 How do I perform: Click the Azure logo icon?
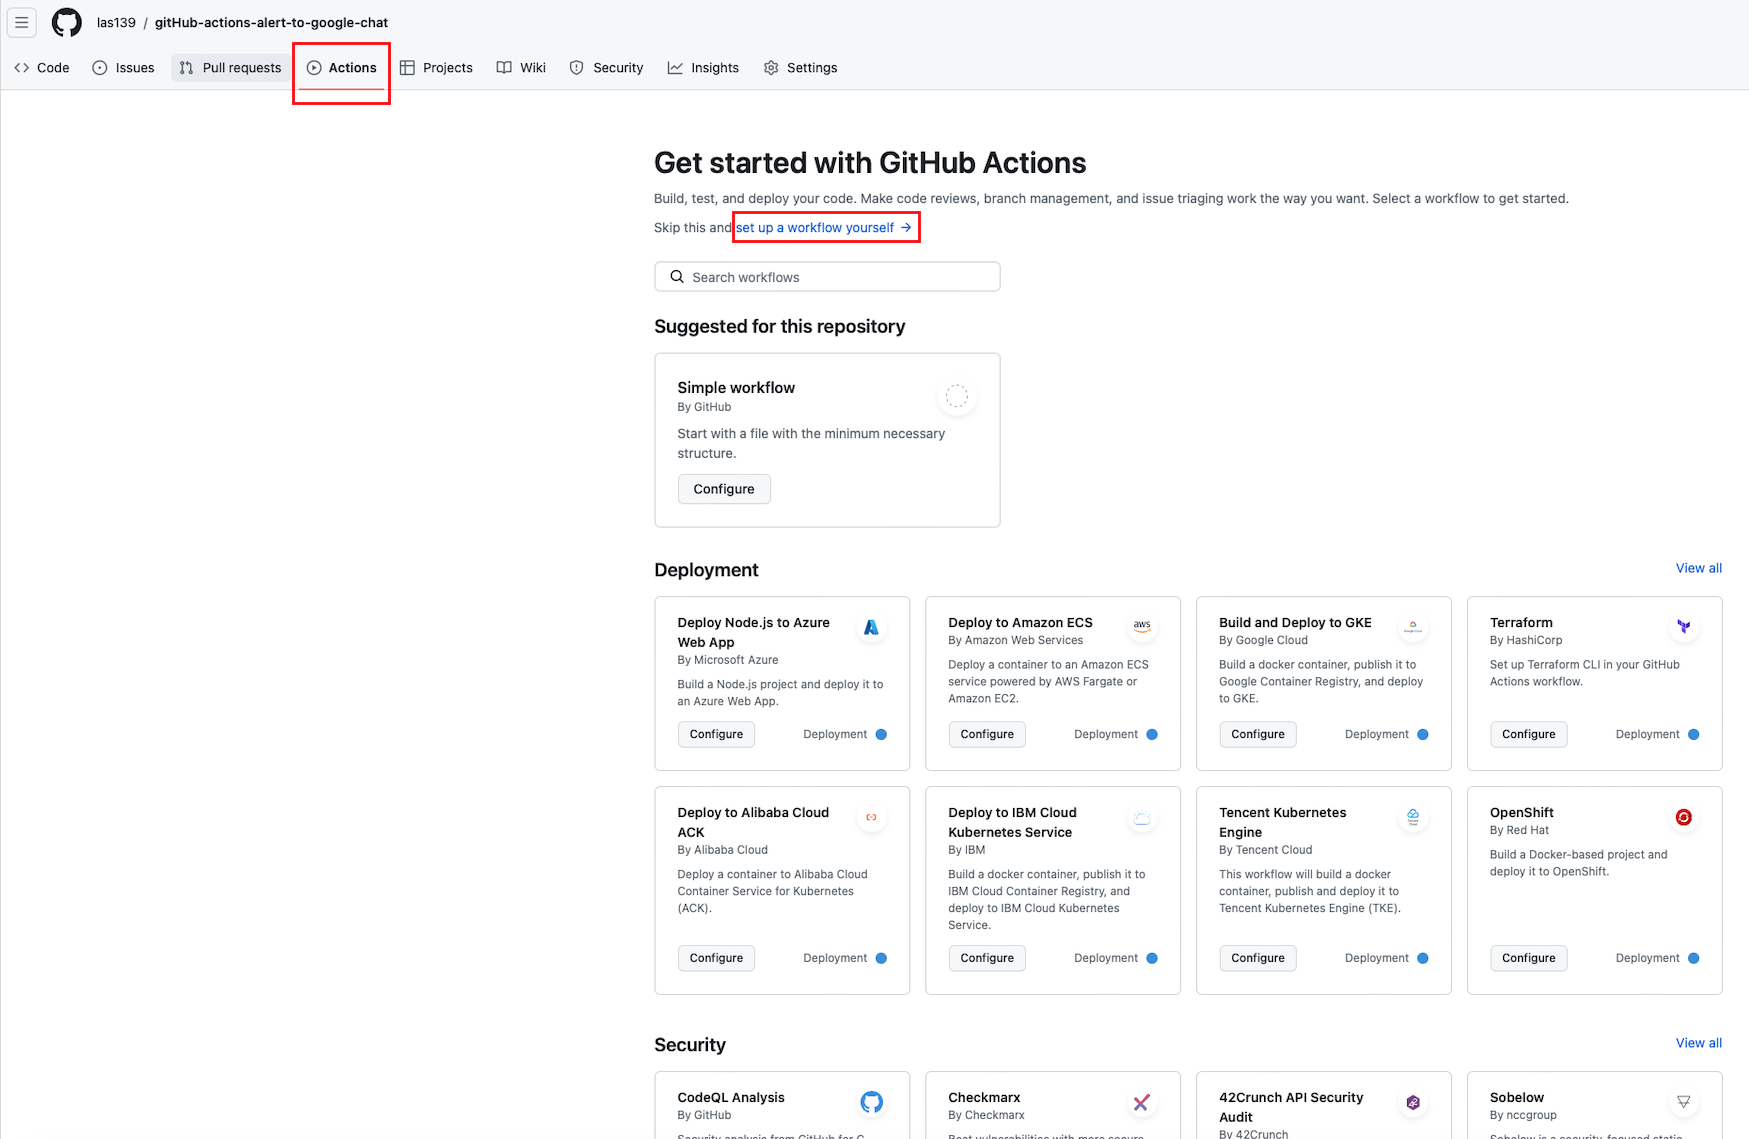[x=871, y=627]
